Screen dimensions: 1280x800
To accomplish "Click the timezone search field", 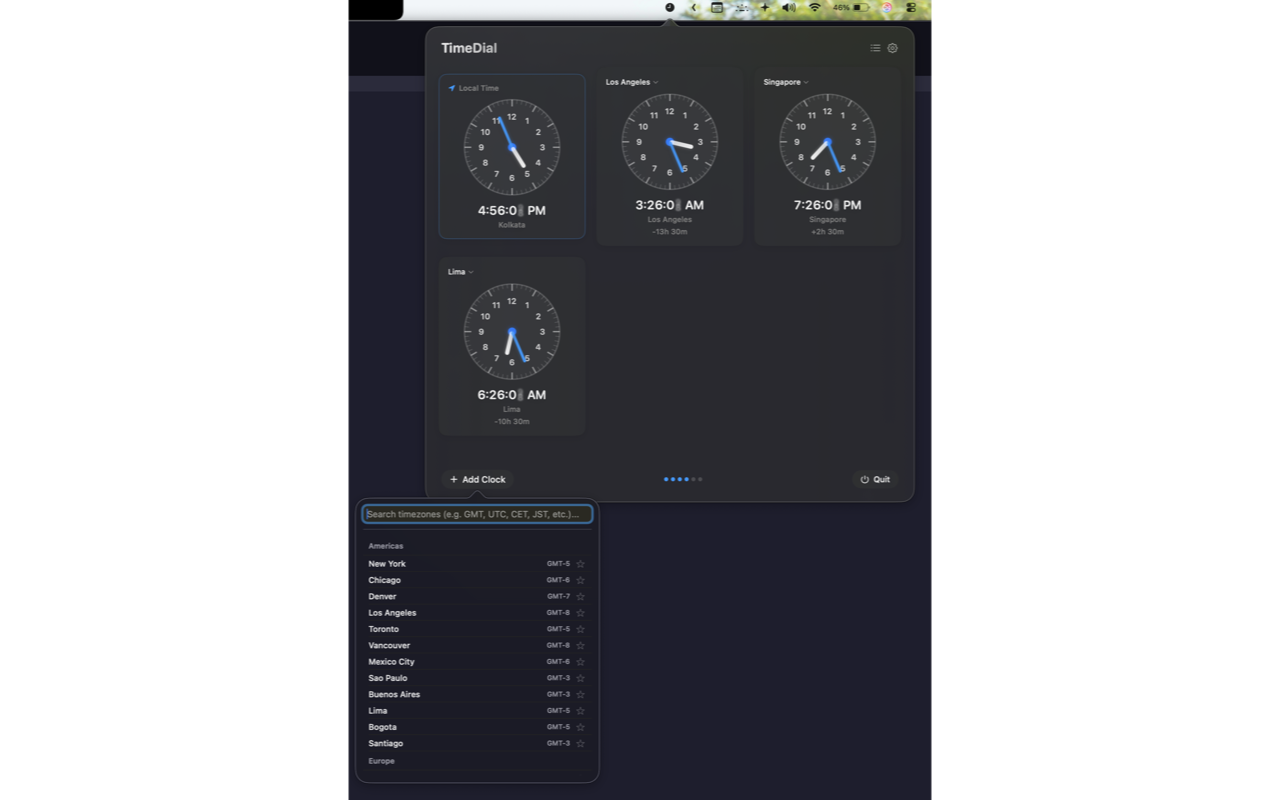I will coord(477,513).
